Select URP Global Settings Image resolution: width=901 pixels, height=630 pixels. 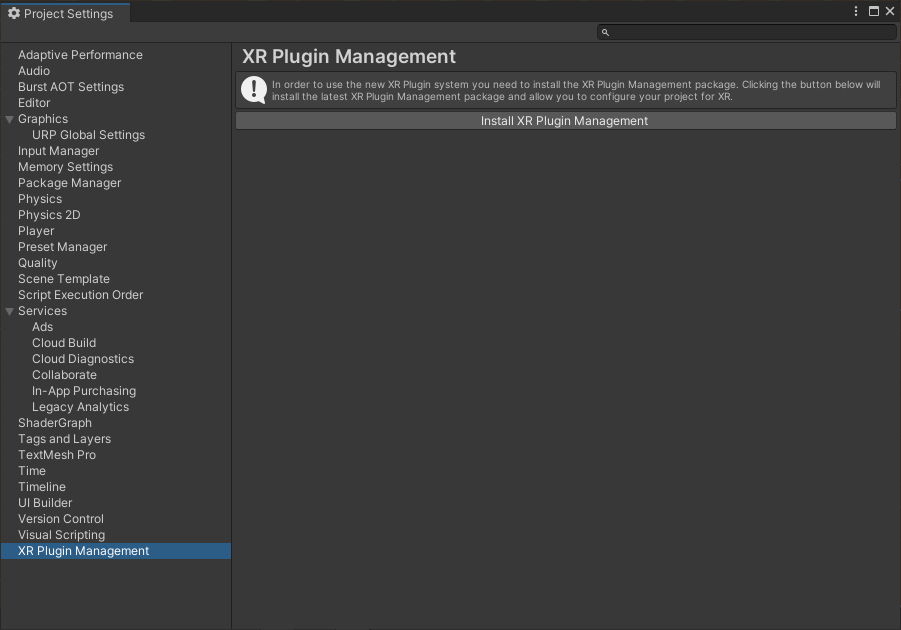[88, 135]
